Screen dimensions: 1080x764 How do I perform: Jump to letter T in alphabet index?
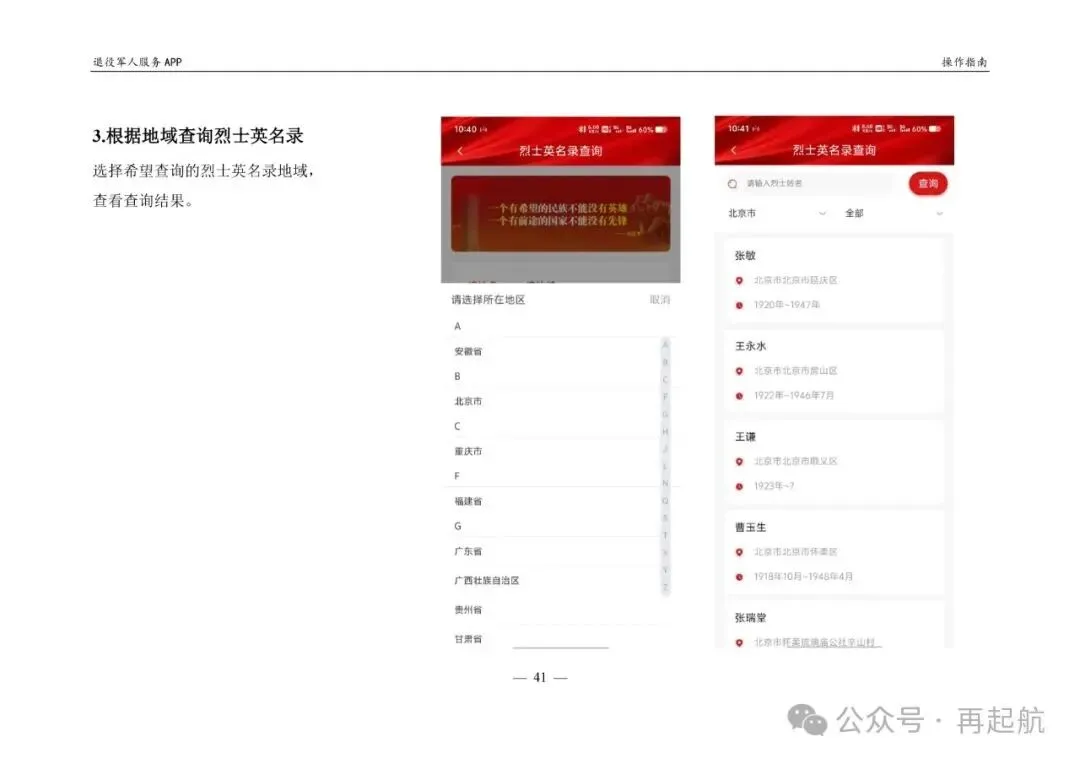point(665,535)
